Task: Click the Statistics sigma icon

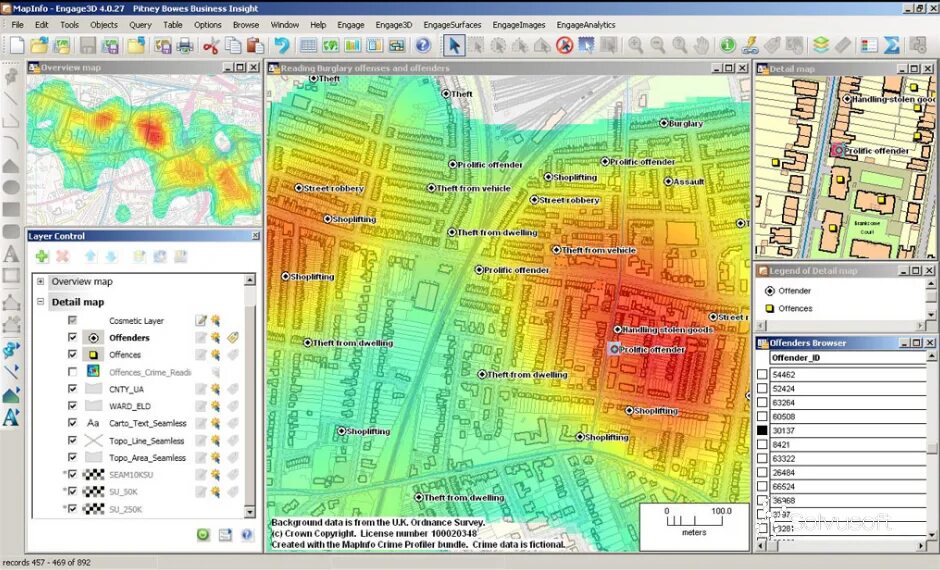Action: [891, 46]
